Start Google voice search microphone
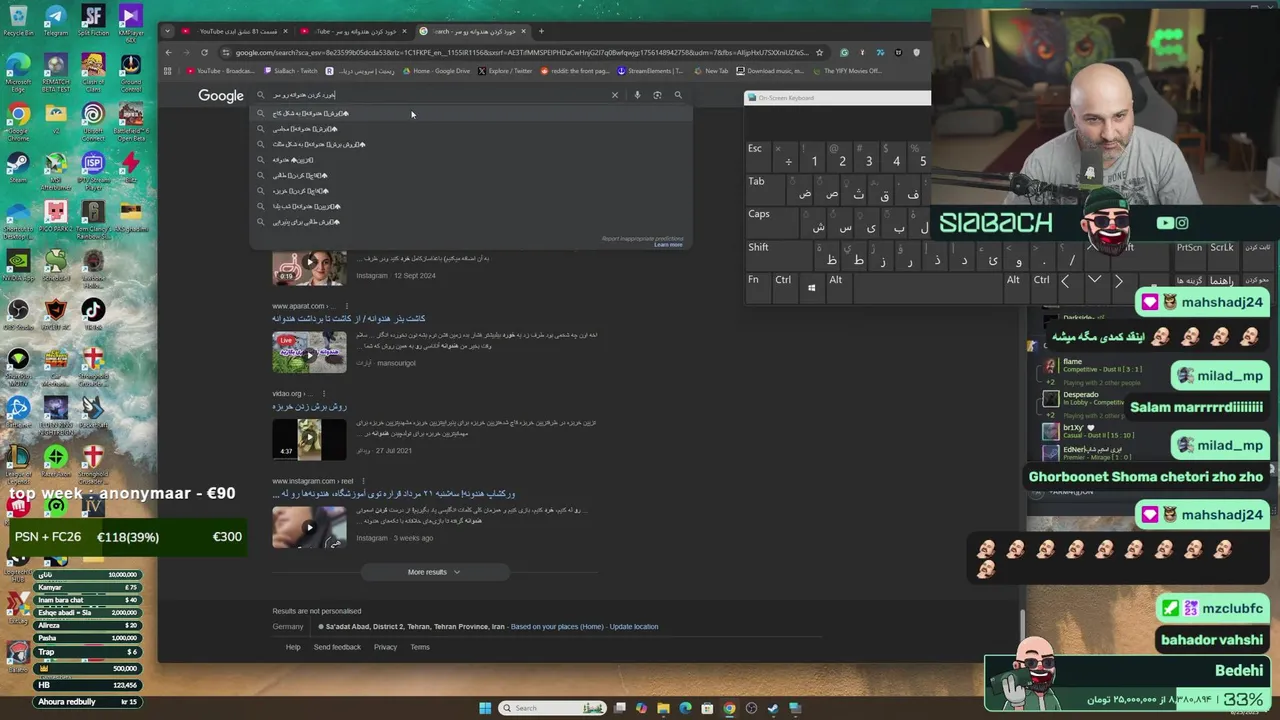 (x=637, y=95)
